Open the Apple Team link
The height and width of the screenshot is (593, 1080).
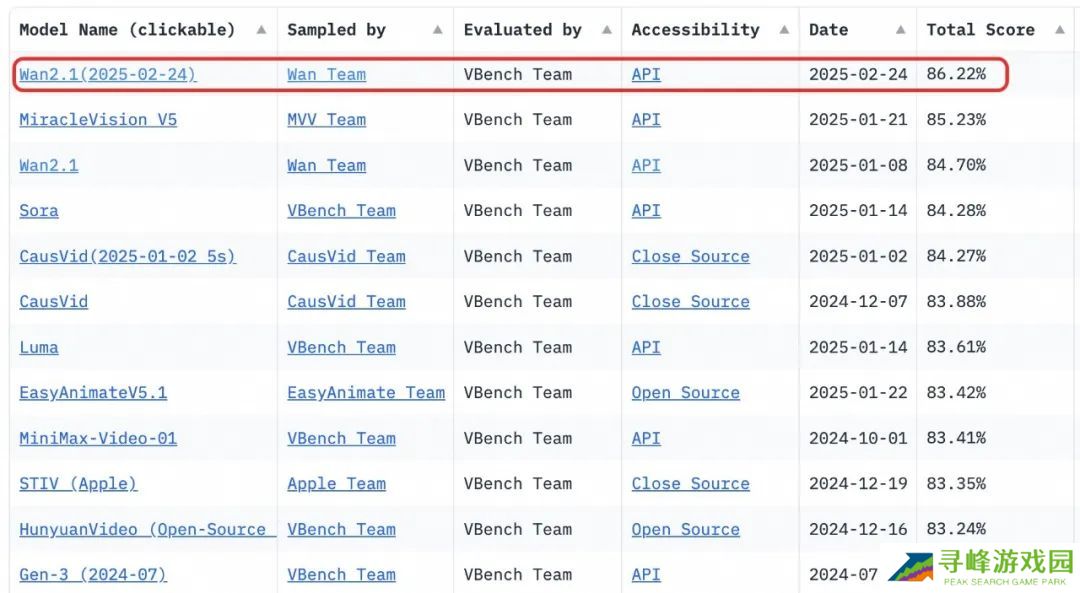(336, 484)
